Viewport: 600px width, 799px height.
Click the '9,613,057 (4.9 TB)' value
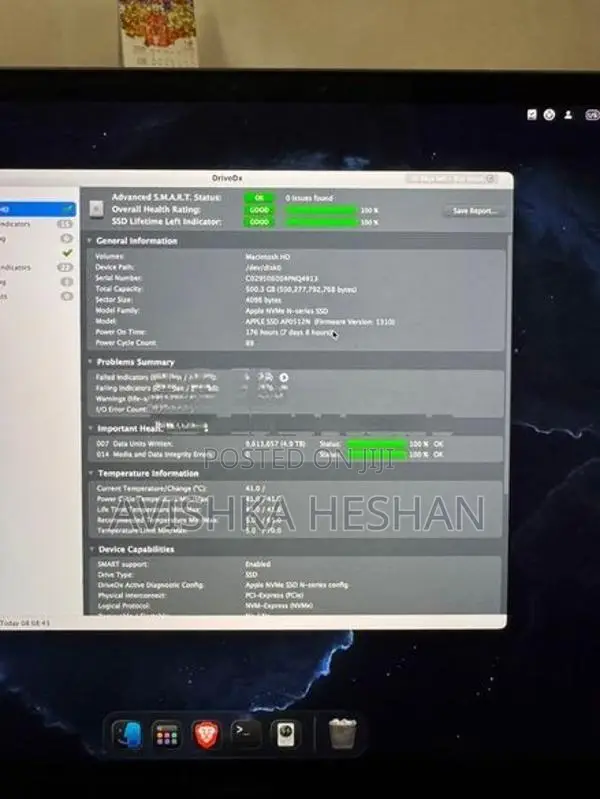[275, 444]
